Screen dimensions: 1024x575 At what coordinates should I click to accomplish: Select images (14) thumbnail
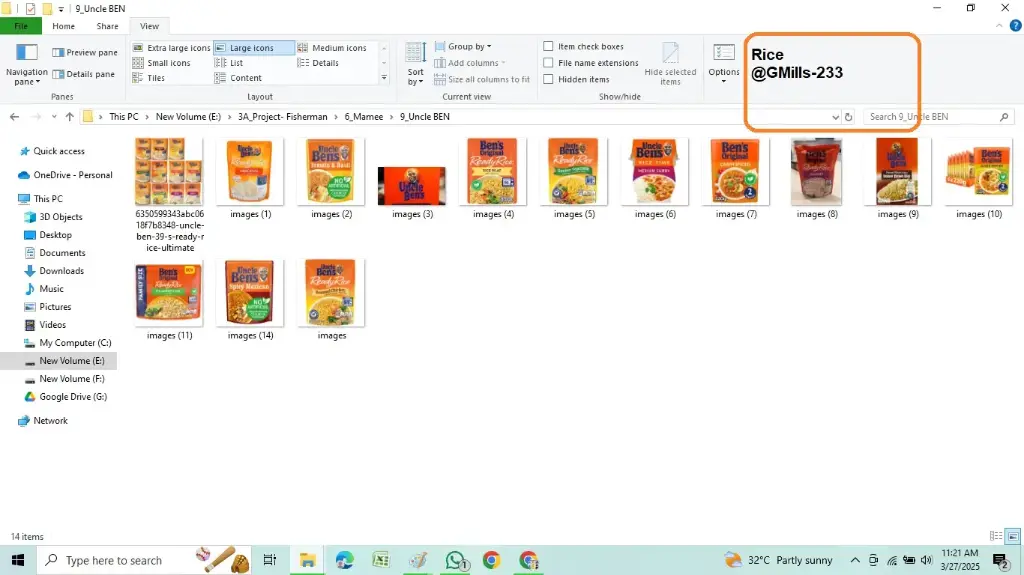click(249, 293)
